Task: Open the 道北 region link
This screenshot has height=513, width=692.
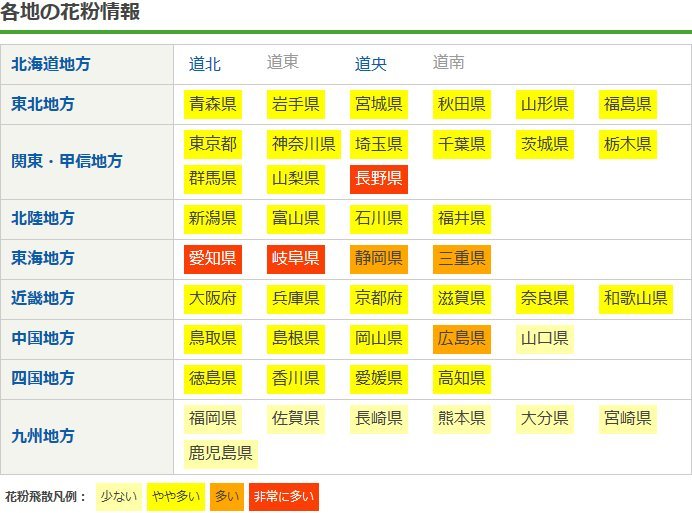Action: 205,64
